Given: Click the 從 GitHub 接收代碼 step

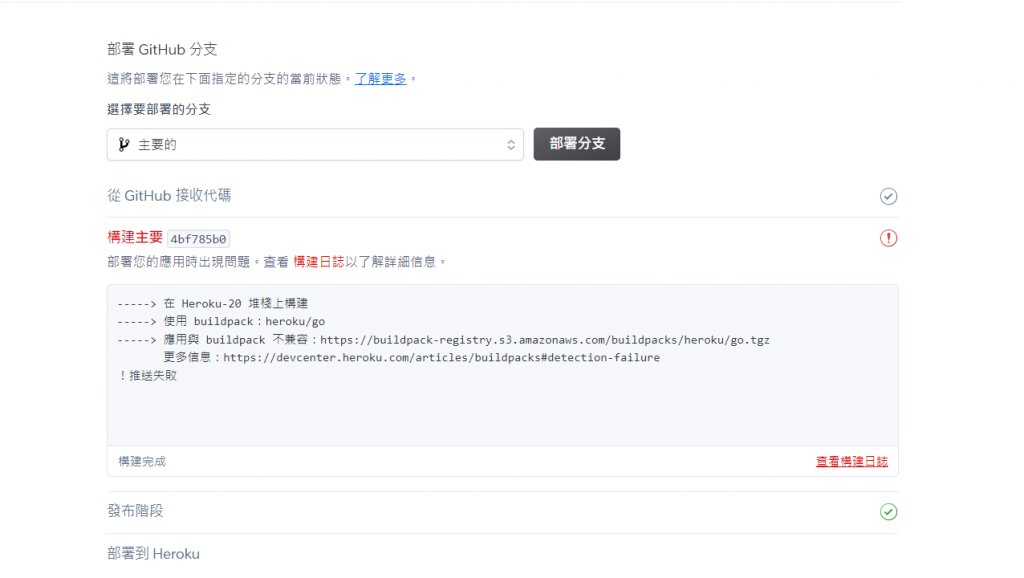Looking at the screenshot, I should (x=169, y=195).
